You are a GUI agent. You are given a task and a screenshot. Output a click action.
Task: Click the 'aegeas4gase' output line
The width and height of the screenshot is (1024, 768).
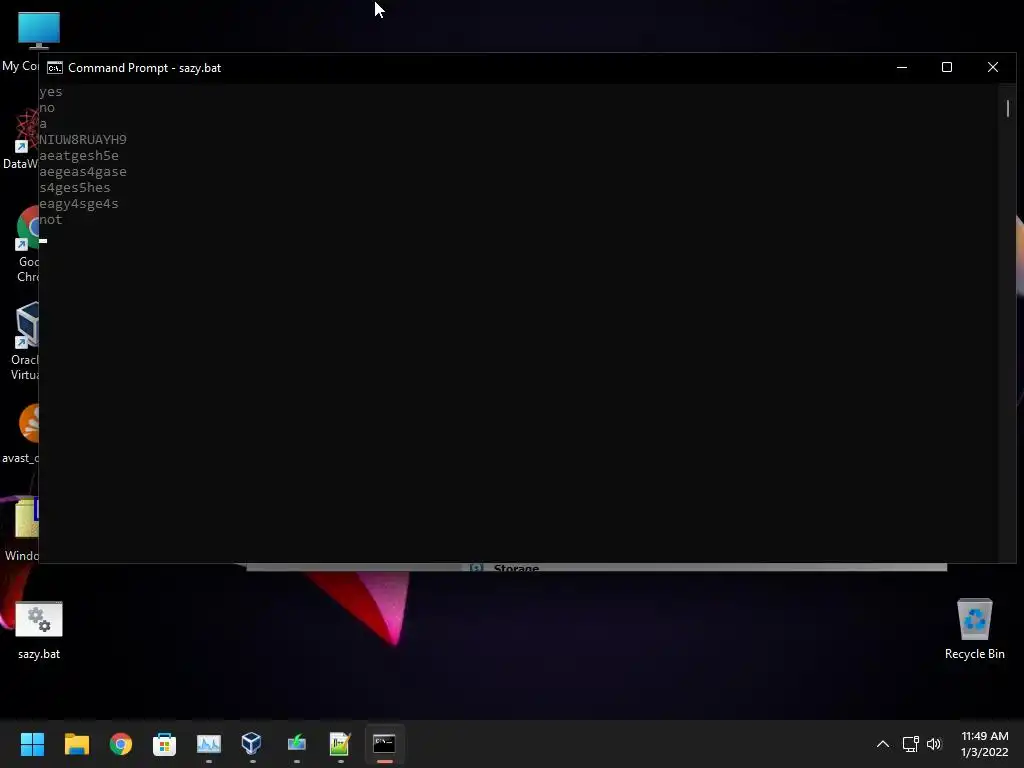click(83, 172)
